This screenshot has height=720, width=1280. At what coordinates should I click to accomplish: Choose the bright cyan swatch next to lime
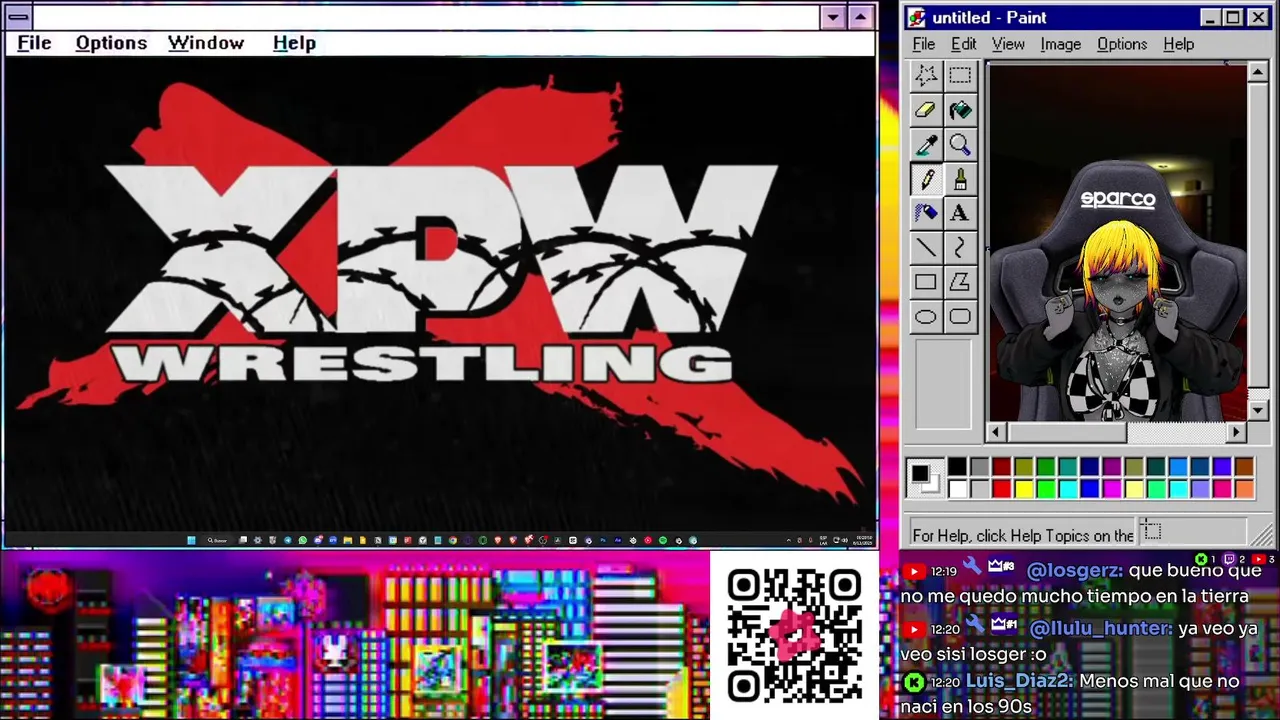click(x=1067, y=489)
